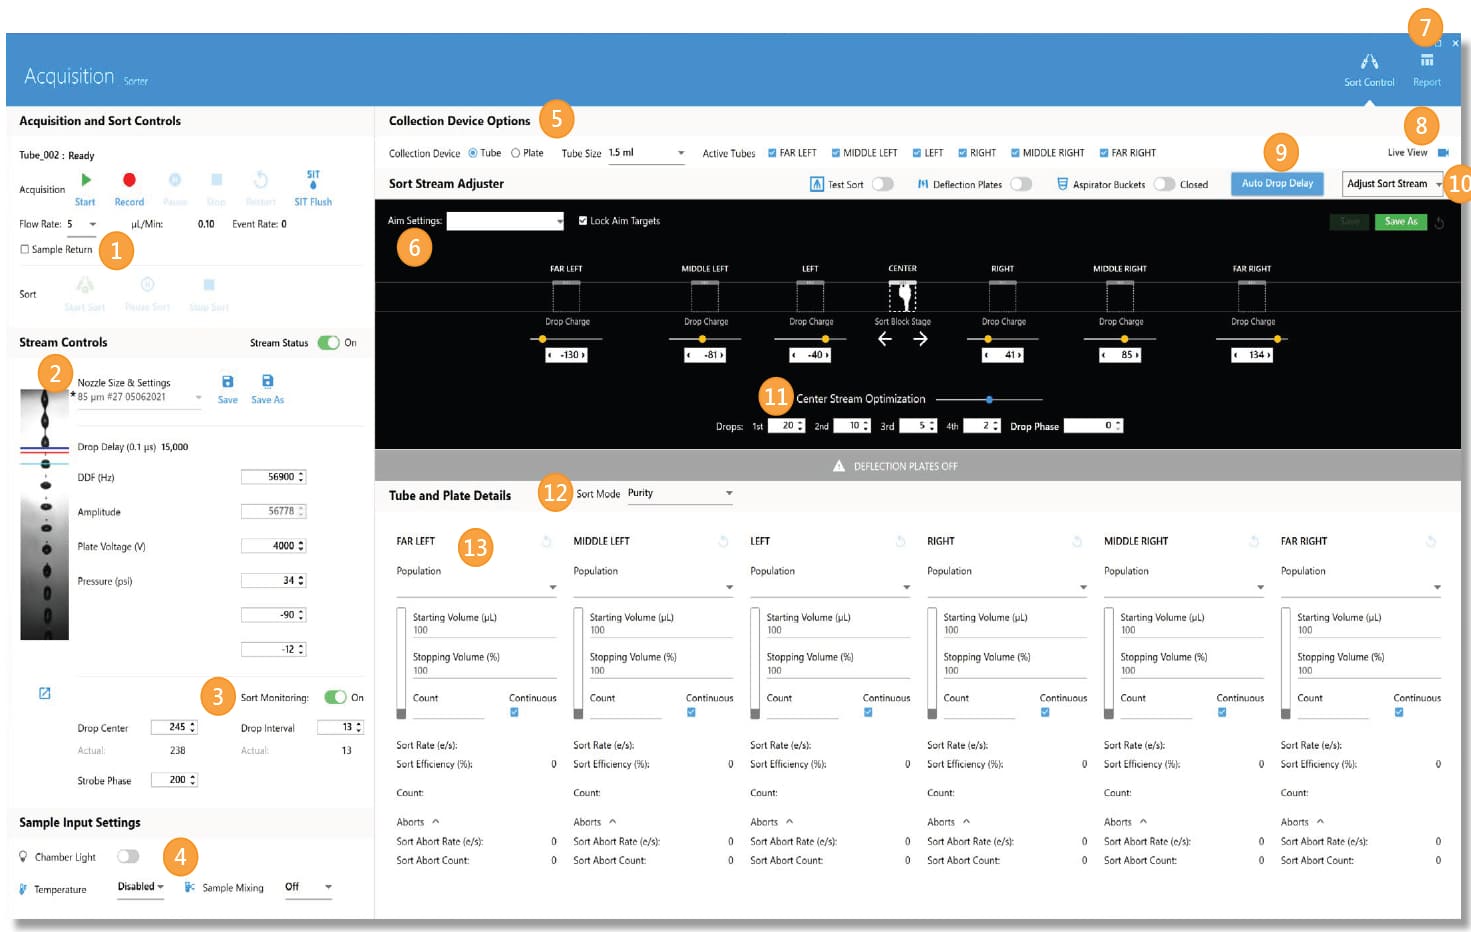Open the Report tab

pos(1426,69)
